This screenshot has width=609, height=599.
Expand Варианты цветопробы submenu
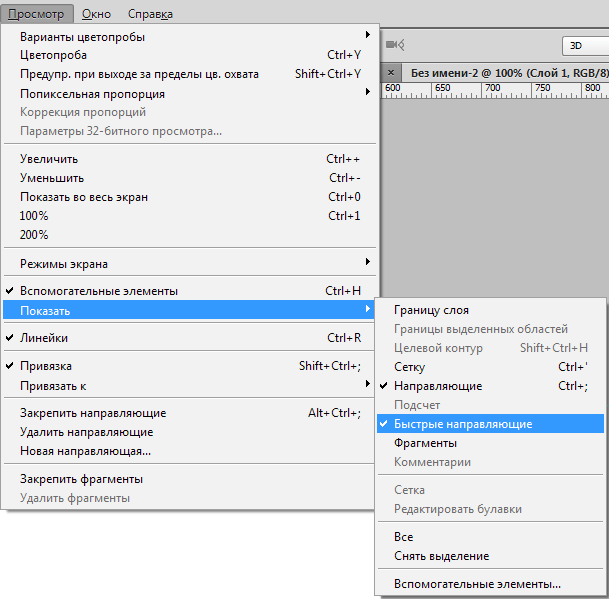pyautogui.click(x=190, y=37)
